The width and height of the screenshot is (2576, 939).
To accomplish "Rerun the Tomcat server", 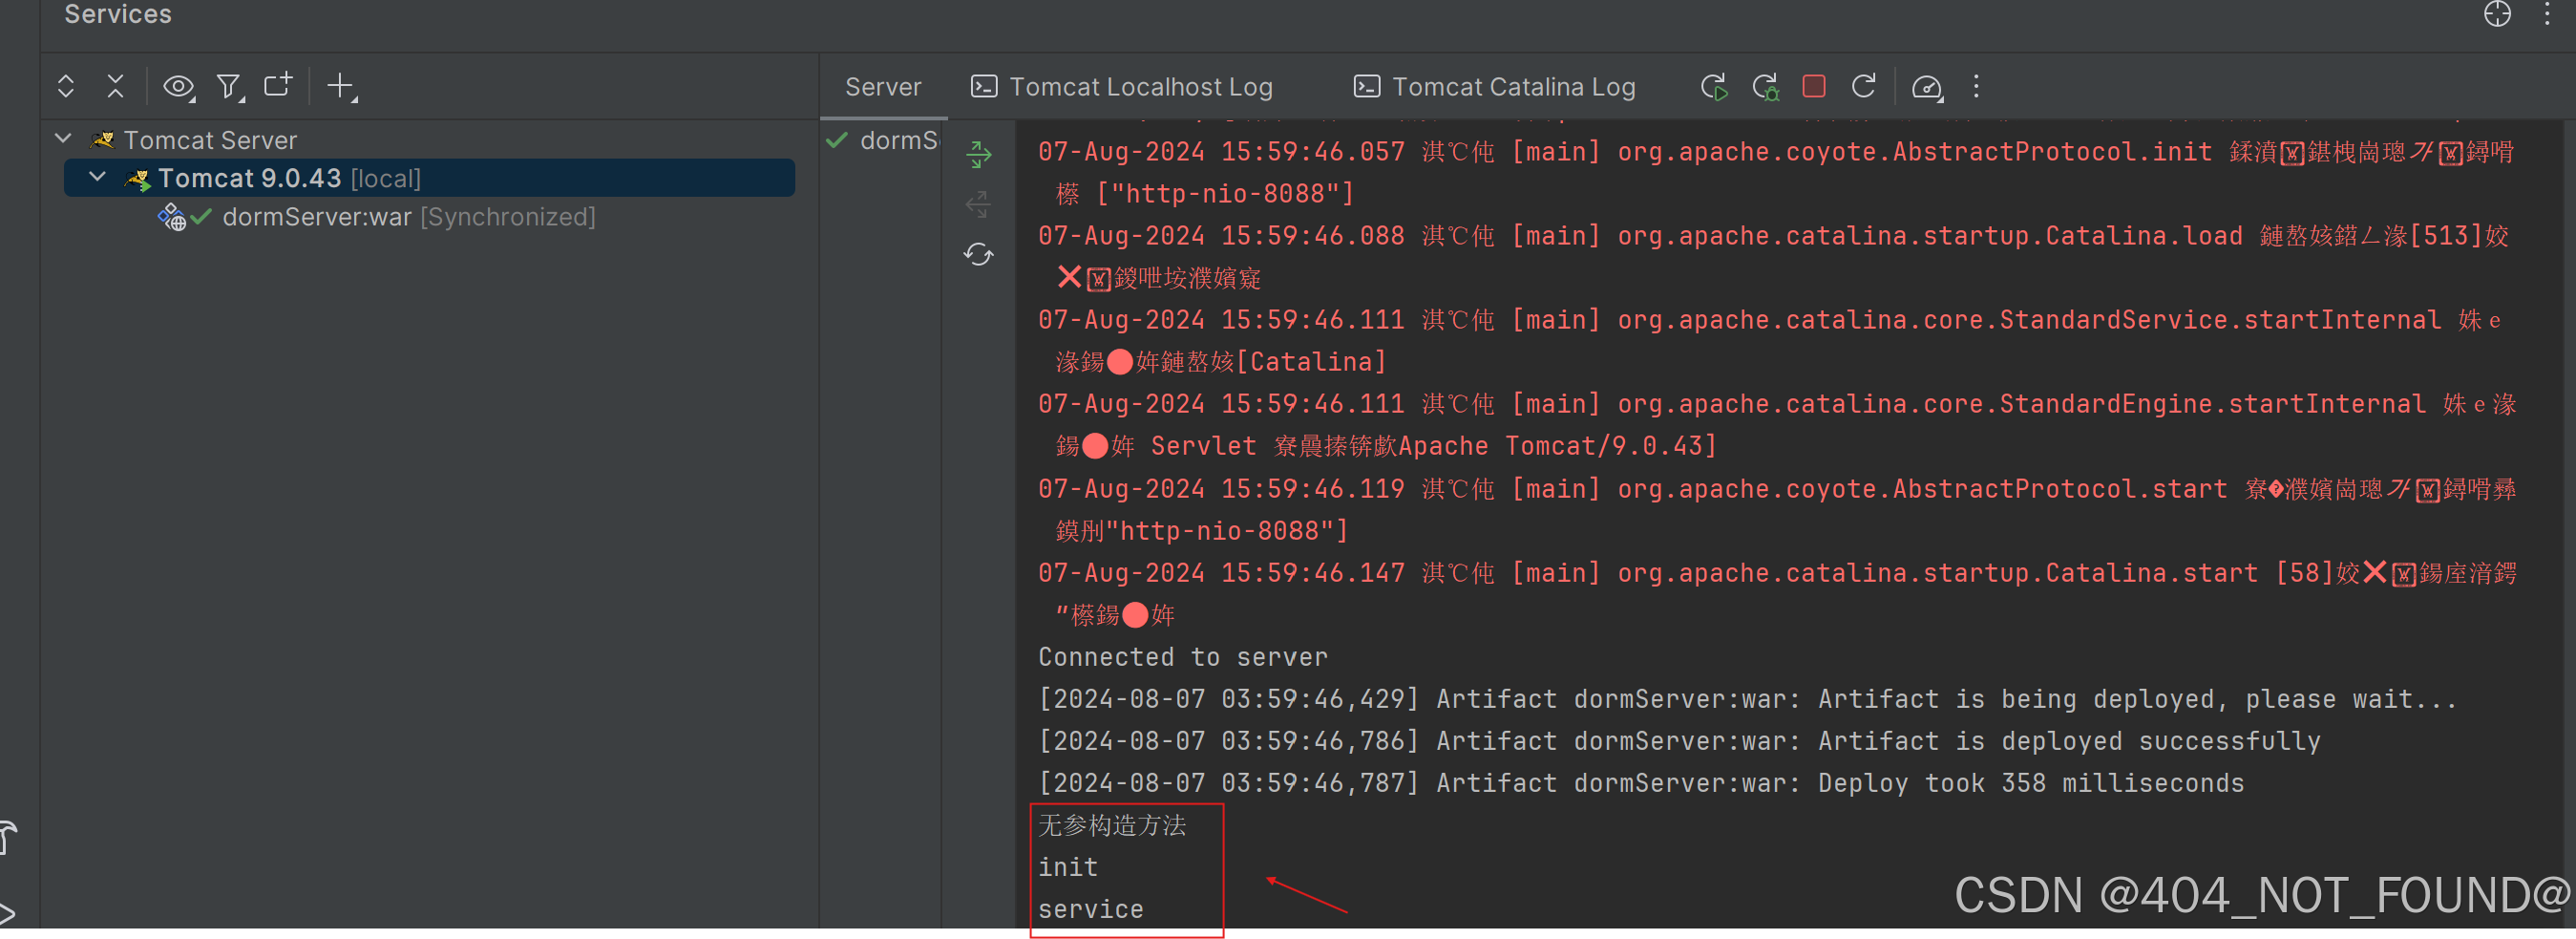I will [x=1714, y=86].
